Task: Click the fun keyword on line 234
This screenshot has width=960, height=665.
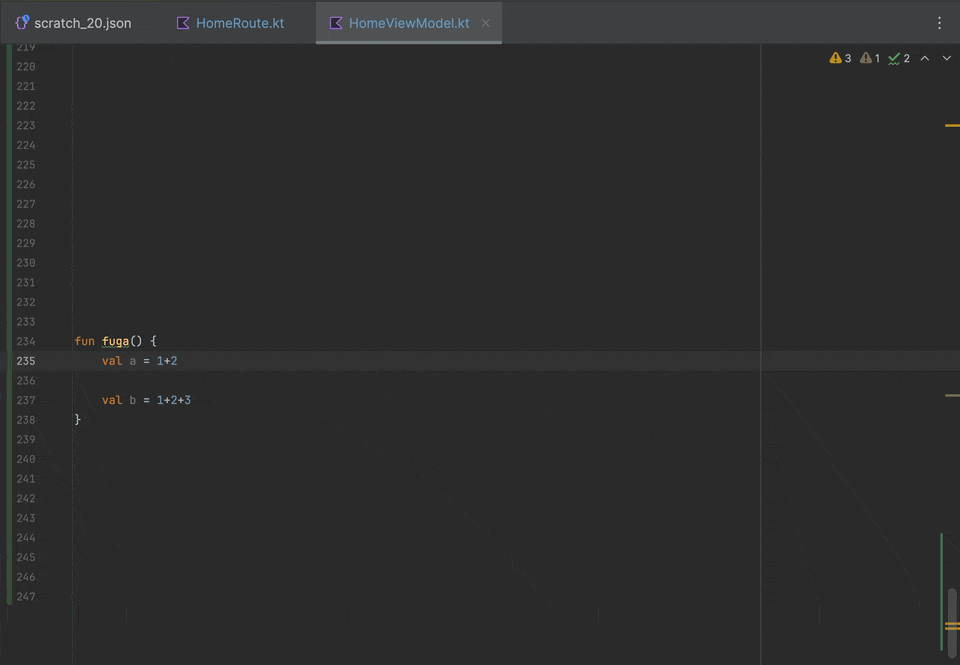Action: (84, 341)
